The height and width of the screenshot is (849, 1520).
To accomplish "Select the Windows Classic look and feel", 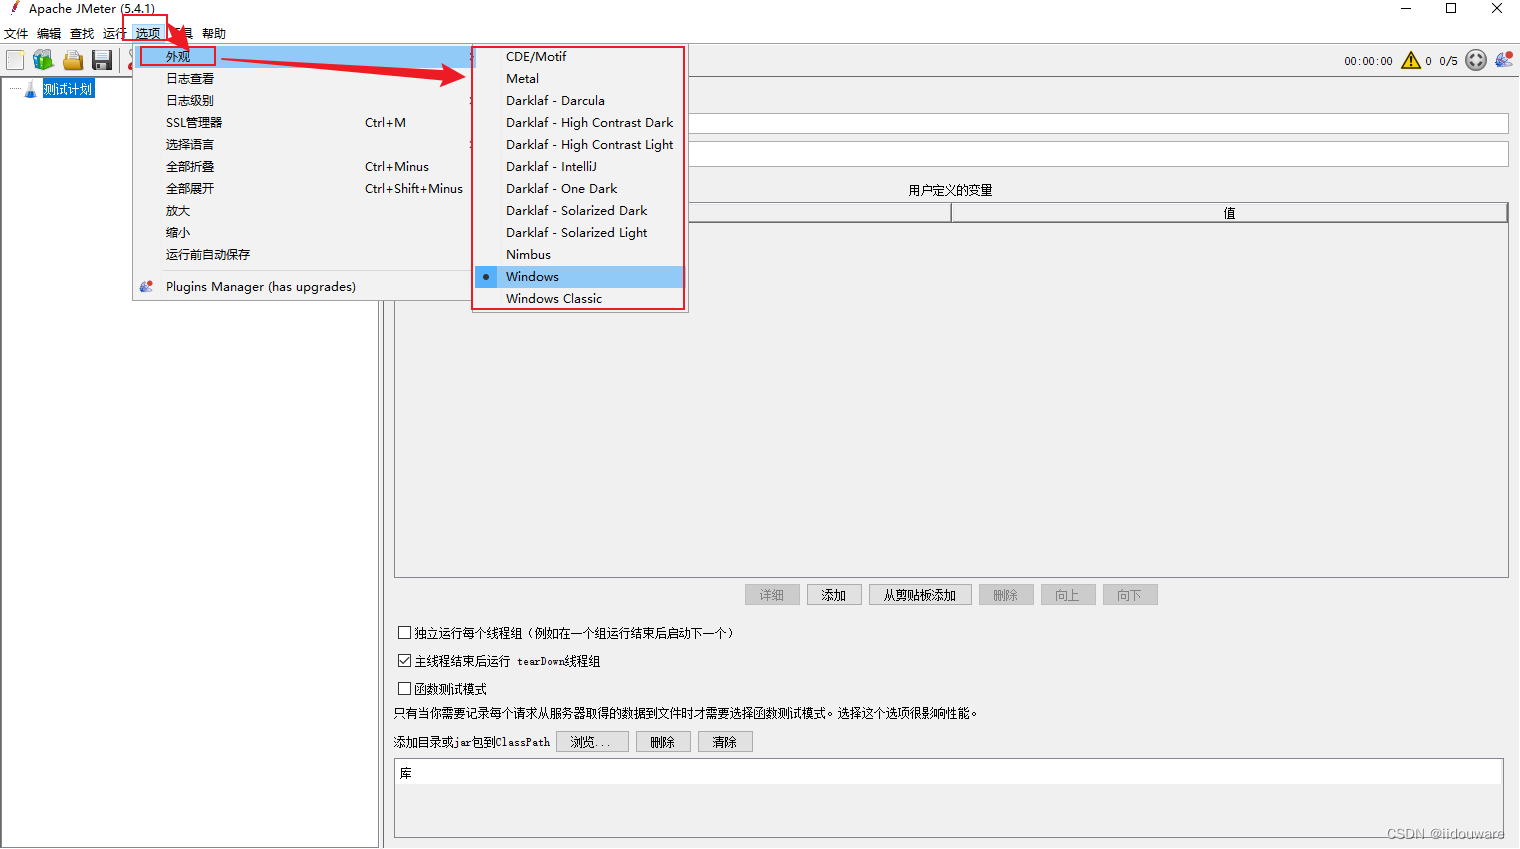I will (579, 298).
